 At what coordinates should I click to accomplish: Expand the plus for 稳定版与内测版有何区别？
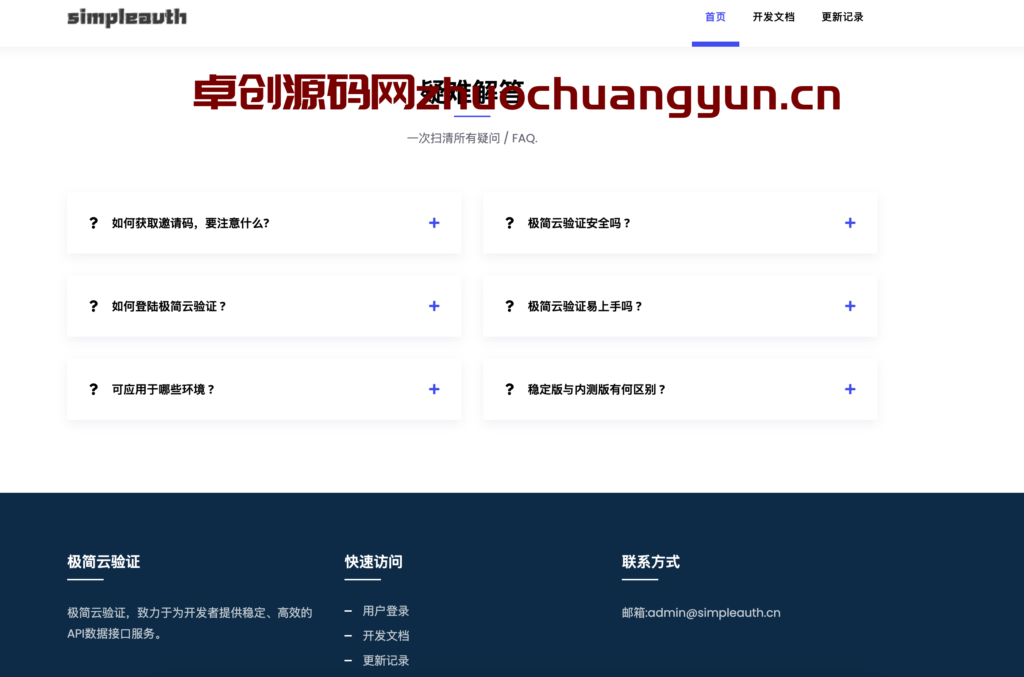tap(850, 389)
